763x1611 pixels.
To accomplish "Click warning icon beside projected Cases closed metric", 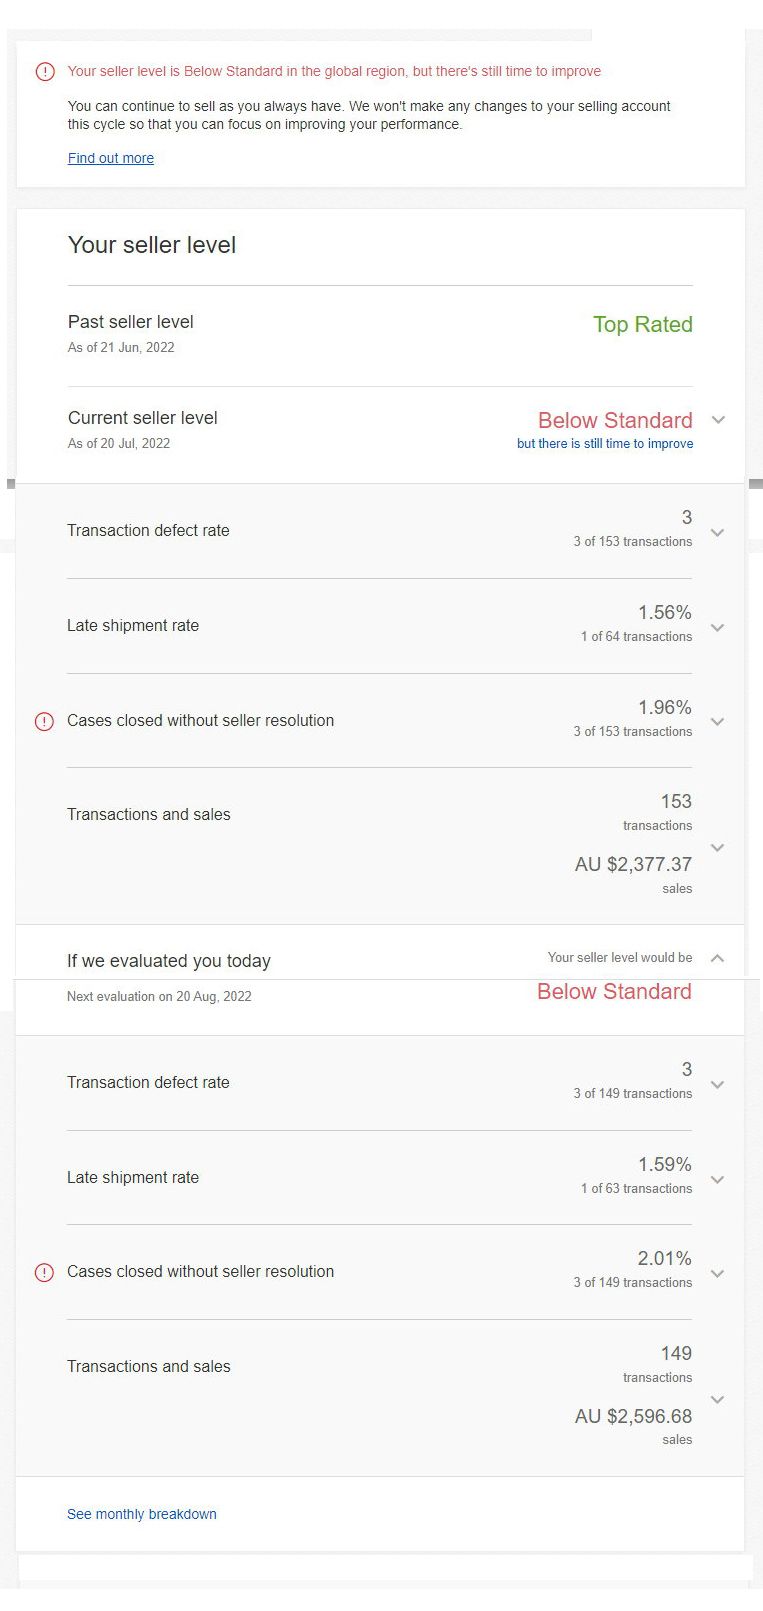I will 44,1272.
